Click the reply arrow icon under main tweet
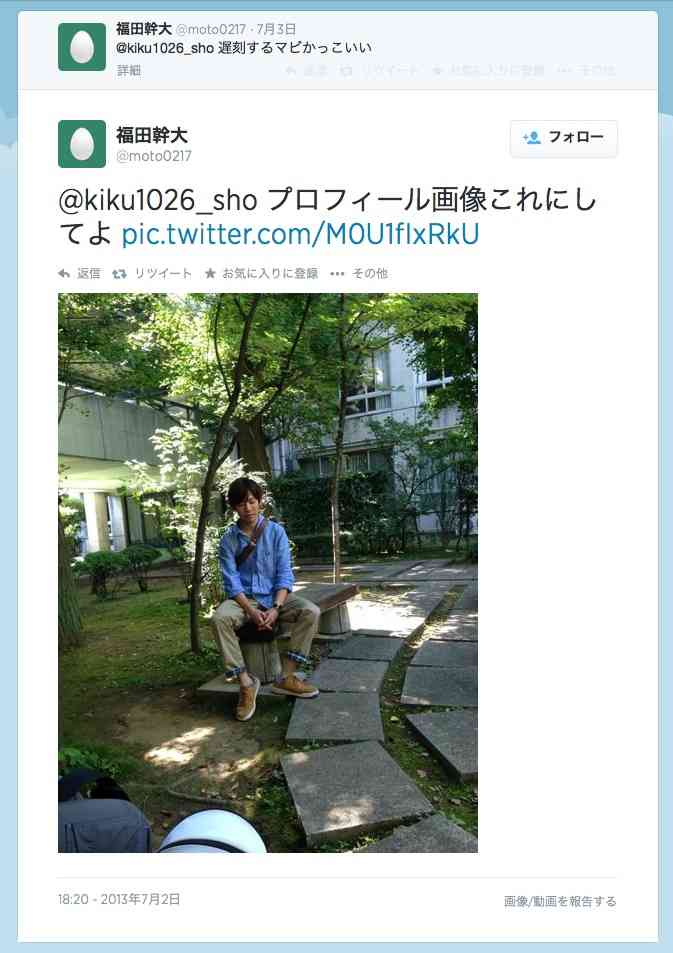This screenshot has width=673, height=953. (x=64, y=274)
